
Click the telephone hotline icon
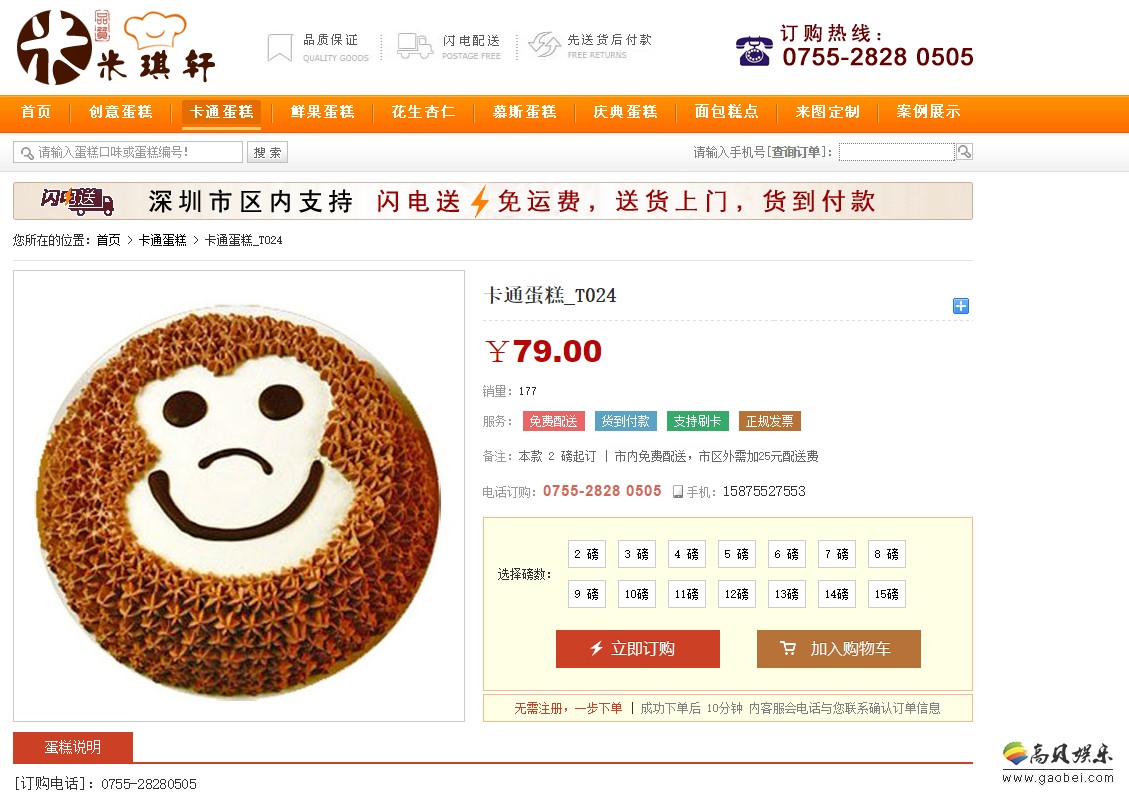pos(754,51)
